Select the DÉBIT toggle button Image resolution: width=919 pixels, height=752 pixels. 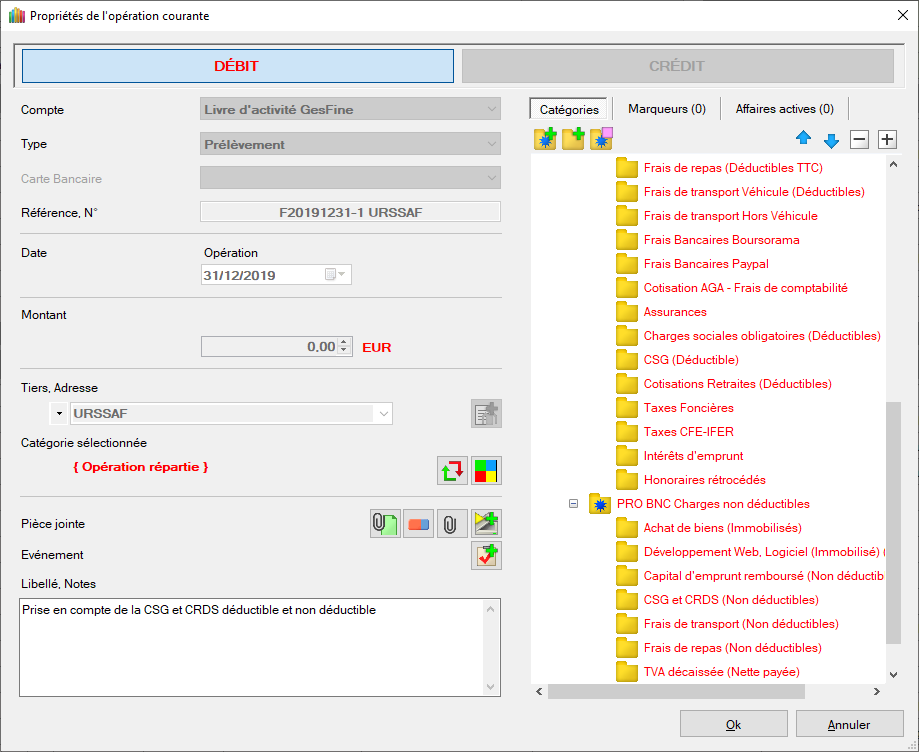coord(237,66)
